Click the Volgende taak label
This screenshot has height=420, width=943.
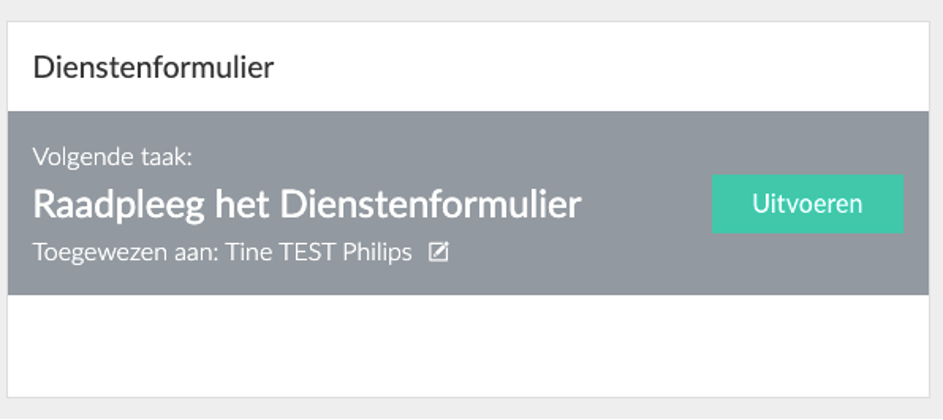112,158
